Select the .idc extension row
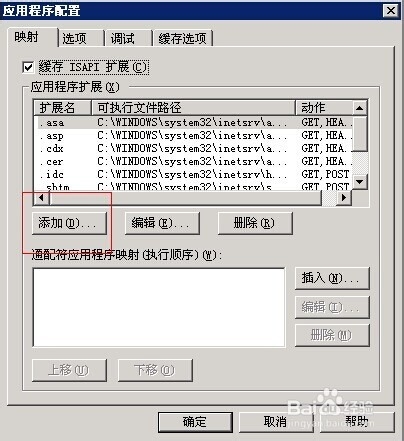The image size is (404, 441). click(193, 174)
